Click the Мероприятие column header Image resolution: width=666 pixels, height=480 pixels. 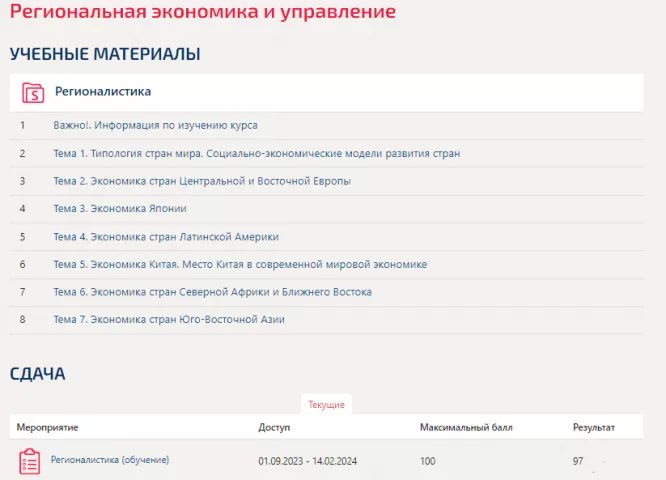tap(48, 427)
